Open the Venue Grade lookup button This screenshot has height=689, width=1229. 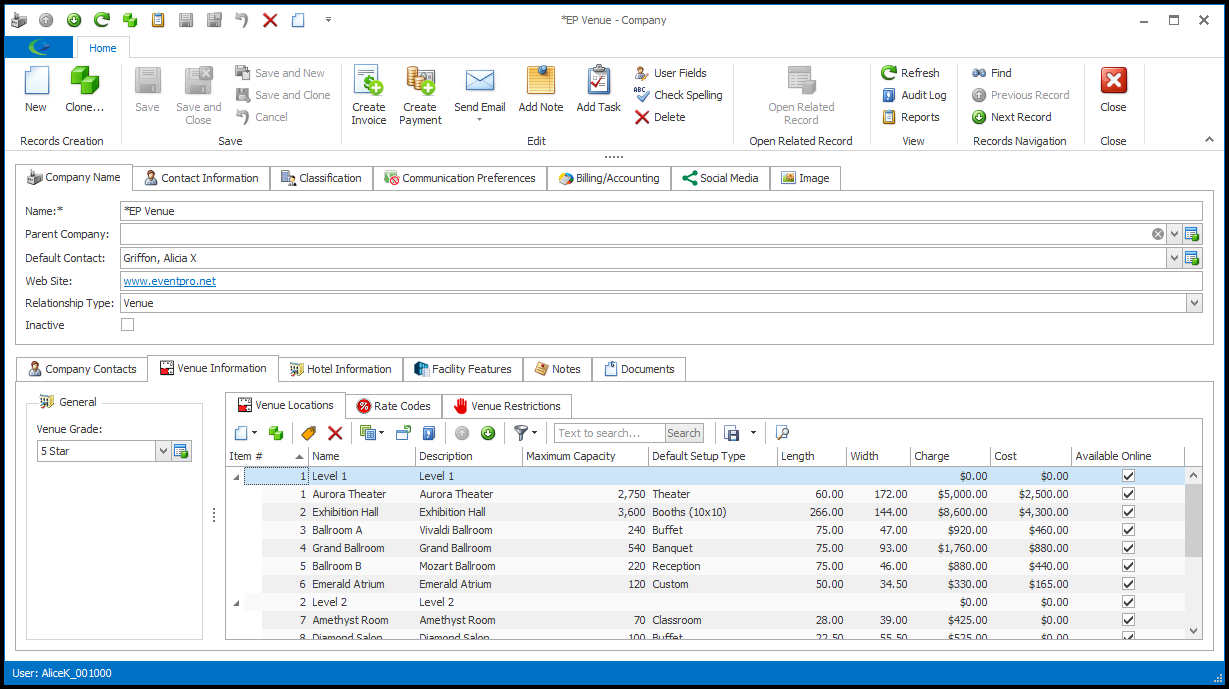[x=181, y=451]
